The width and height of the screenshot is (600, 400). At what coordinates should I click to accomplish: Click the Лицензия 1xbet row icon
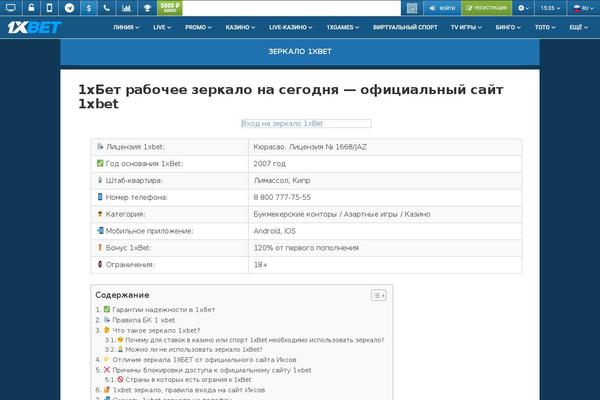100,147
